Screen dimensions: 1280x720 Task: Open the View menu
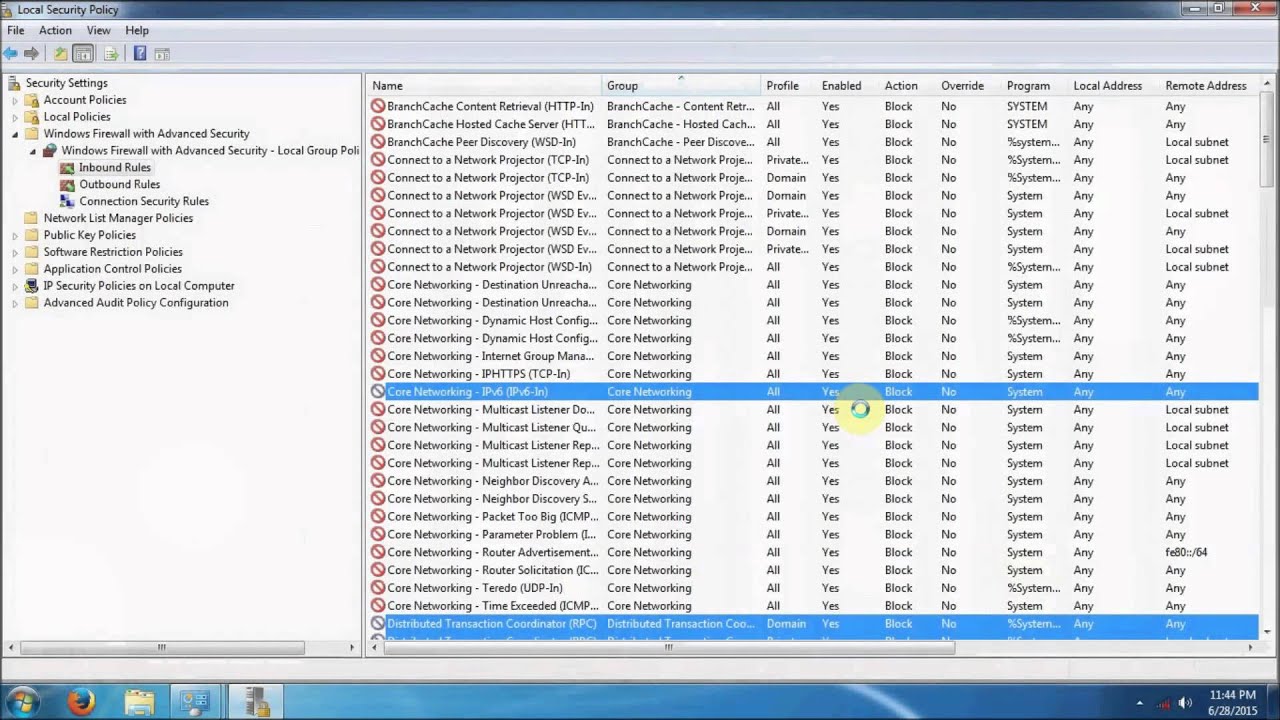coord(98,30)
